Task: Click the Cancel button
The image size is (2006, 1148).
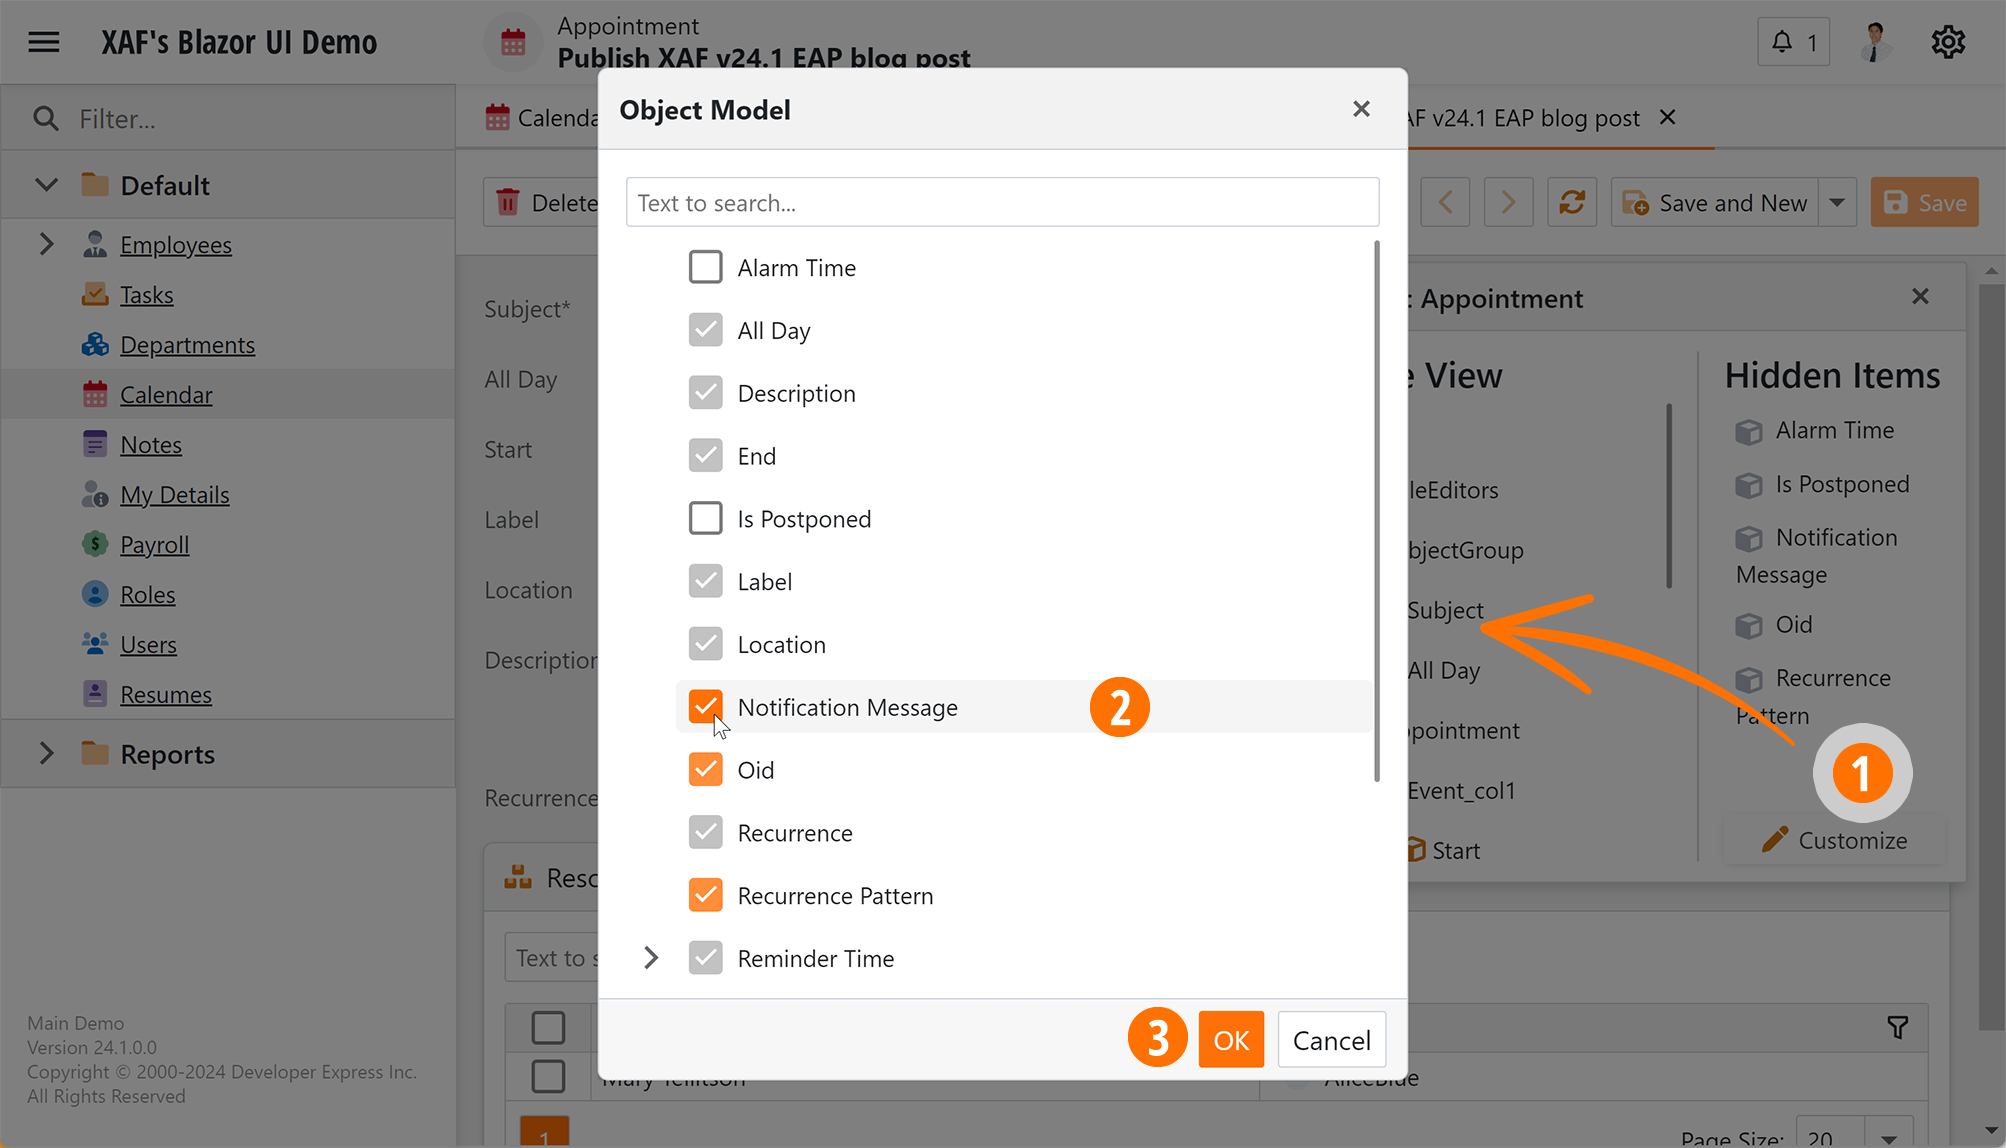Action: click(1331, 1040)
